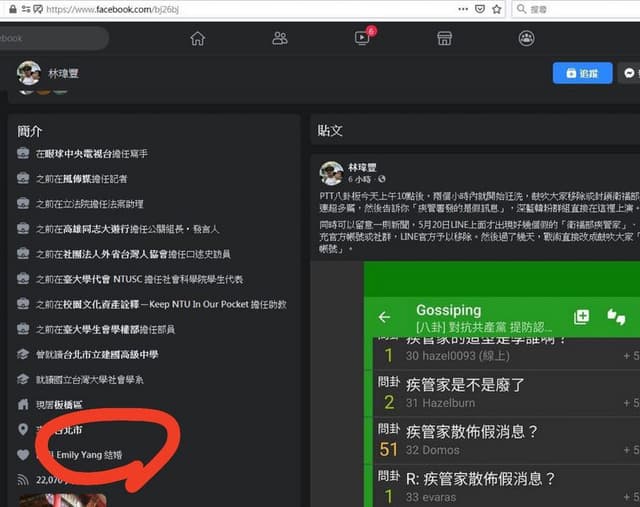Click the browser bookmark star icon
Viewport: 640px width, 507px height.
tap(497, 9)
